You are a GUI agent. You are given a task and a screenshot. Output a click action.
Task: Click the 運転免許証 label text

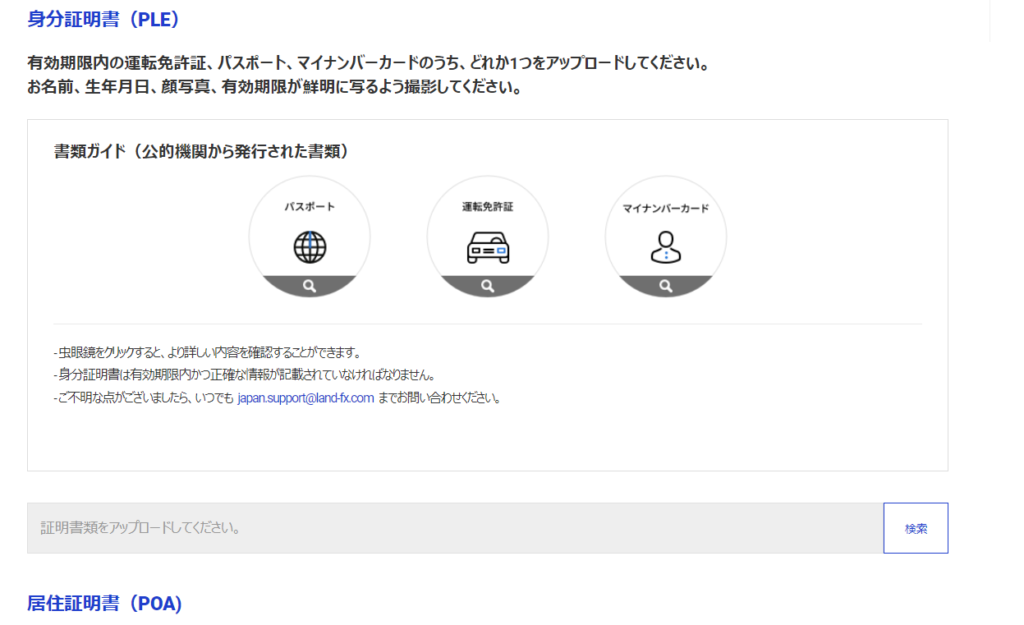tap(488, 207)
